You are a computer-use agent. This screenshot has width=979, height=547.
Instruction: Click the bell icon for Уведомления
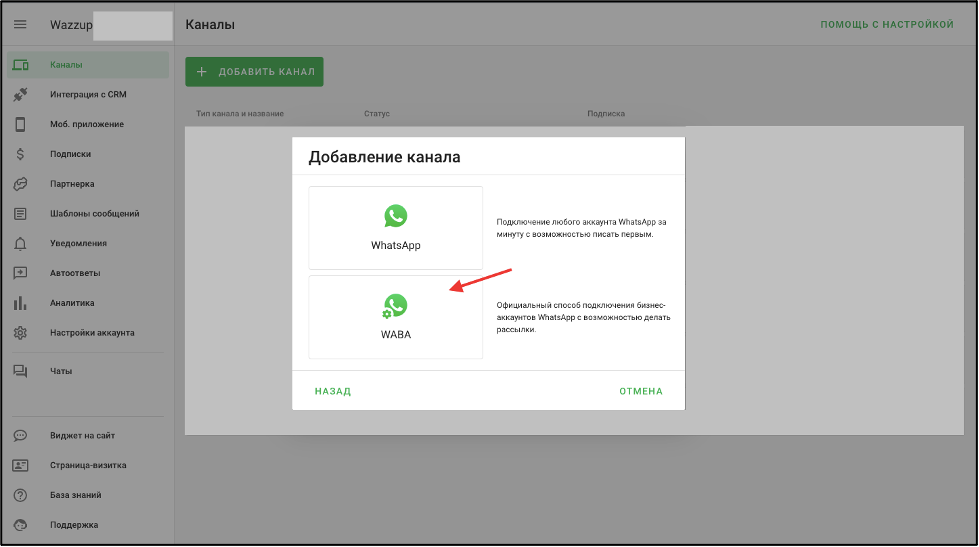click(20, 244)
